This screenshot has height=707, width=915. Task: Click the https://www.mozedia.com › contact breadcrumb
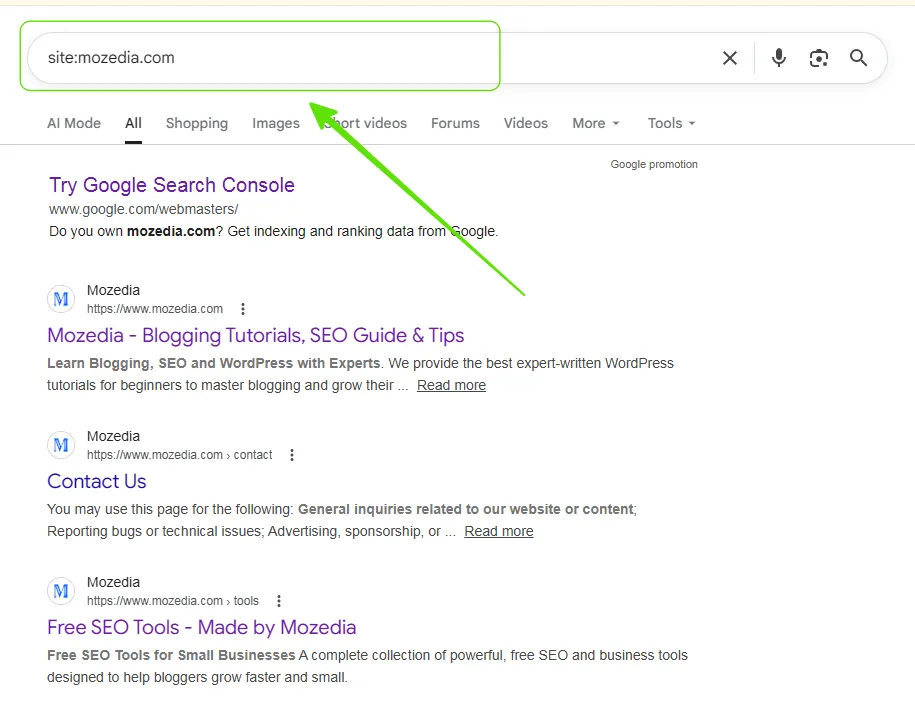tap(179, 455)
